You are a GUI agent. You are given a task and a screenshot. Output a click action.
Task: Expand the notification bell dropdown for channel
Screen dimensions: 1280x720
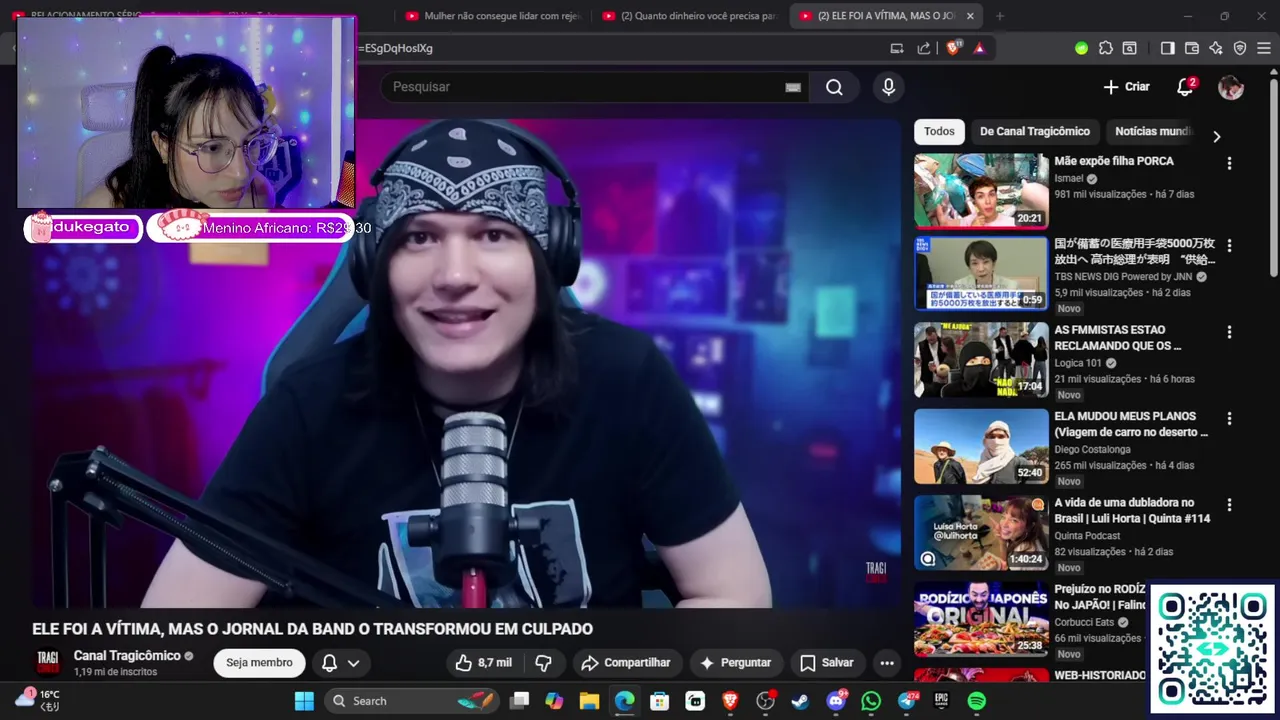(x=340, y=663)
